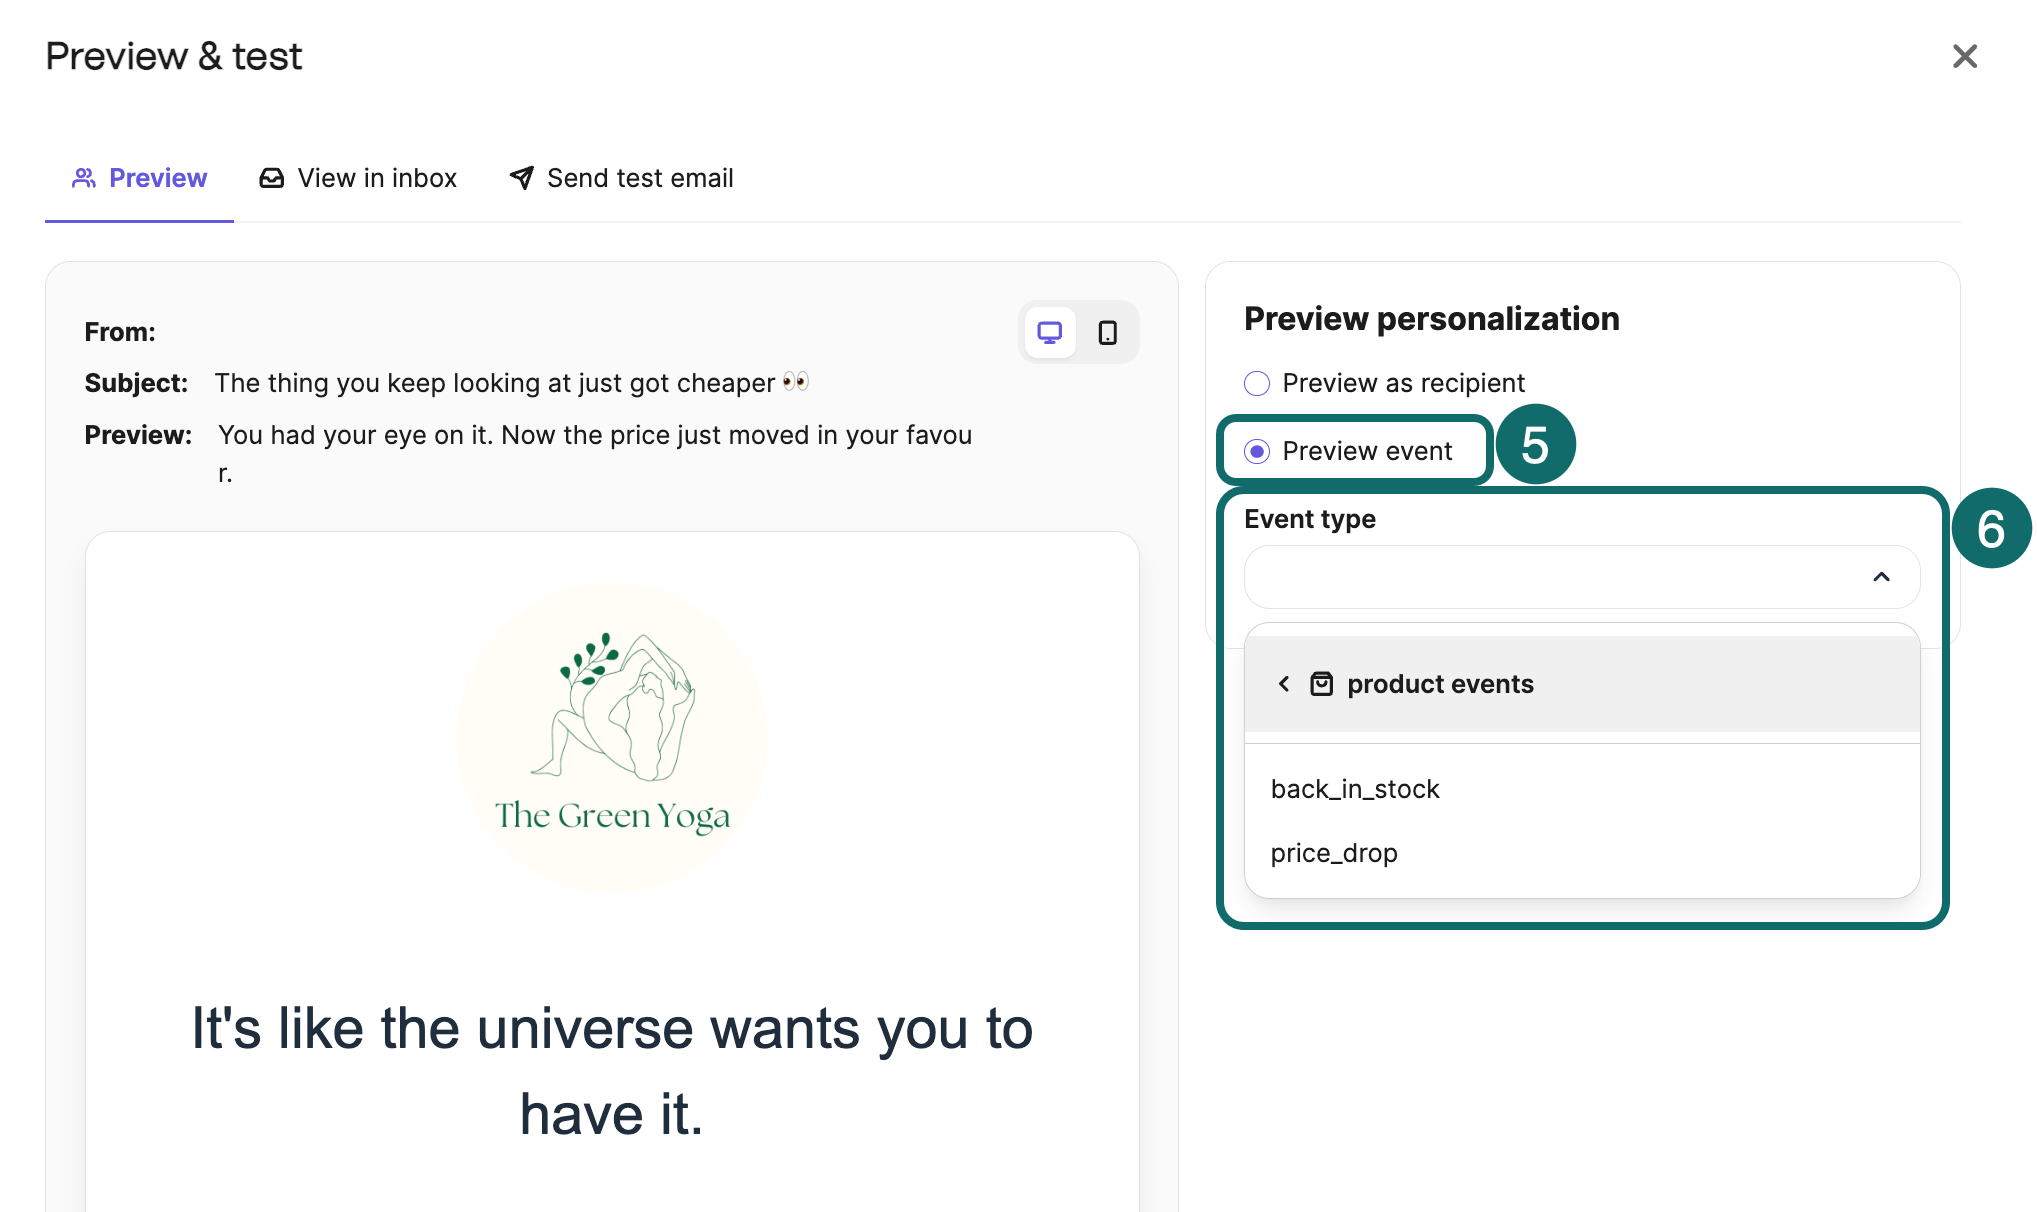Switch to desktop preview mode icon
This screenshot has height=1212, width=2038.
point(1049,332)
